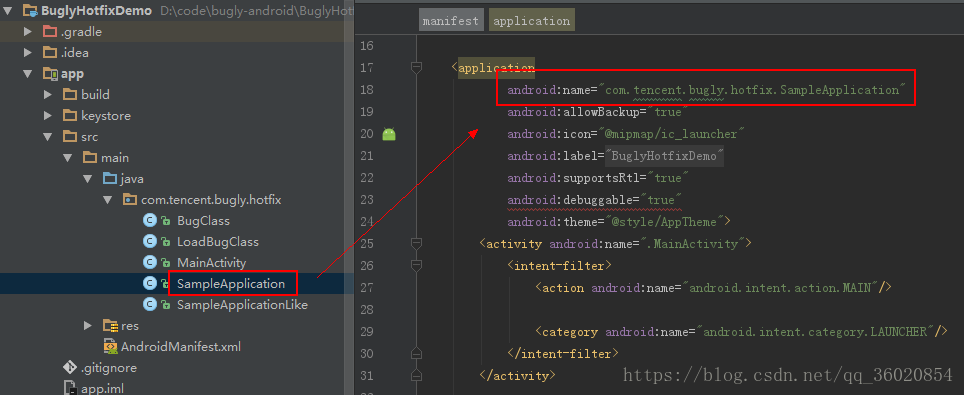Collapse the BuglyHotfixDemo project root arrow

tap(8, 10)
